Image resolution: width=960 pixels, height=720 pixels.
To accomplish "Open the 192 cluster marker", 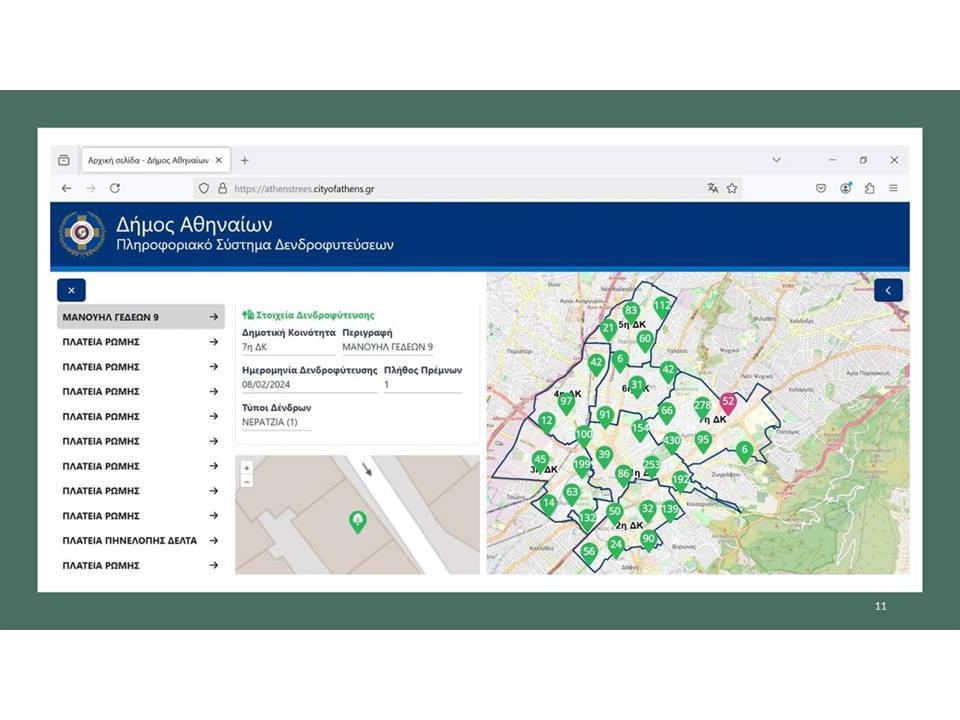I will coord(680,481).
